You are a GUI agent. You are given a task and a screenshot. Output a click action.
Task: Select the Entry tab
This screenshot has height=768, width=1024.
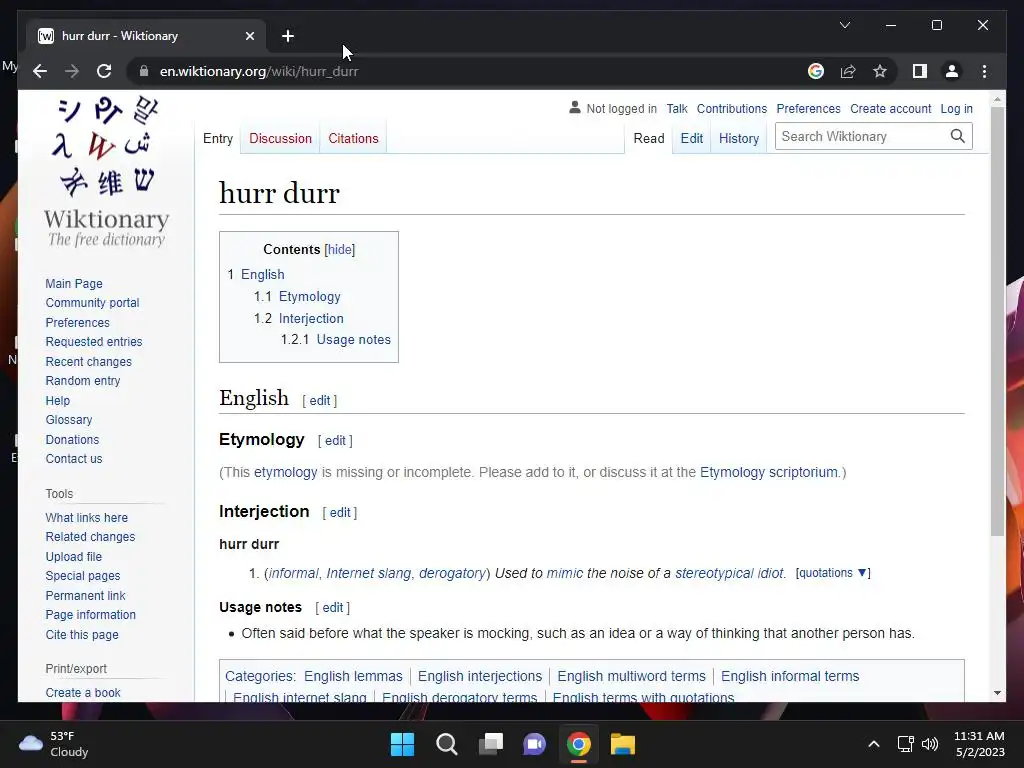coord(218,138)
